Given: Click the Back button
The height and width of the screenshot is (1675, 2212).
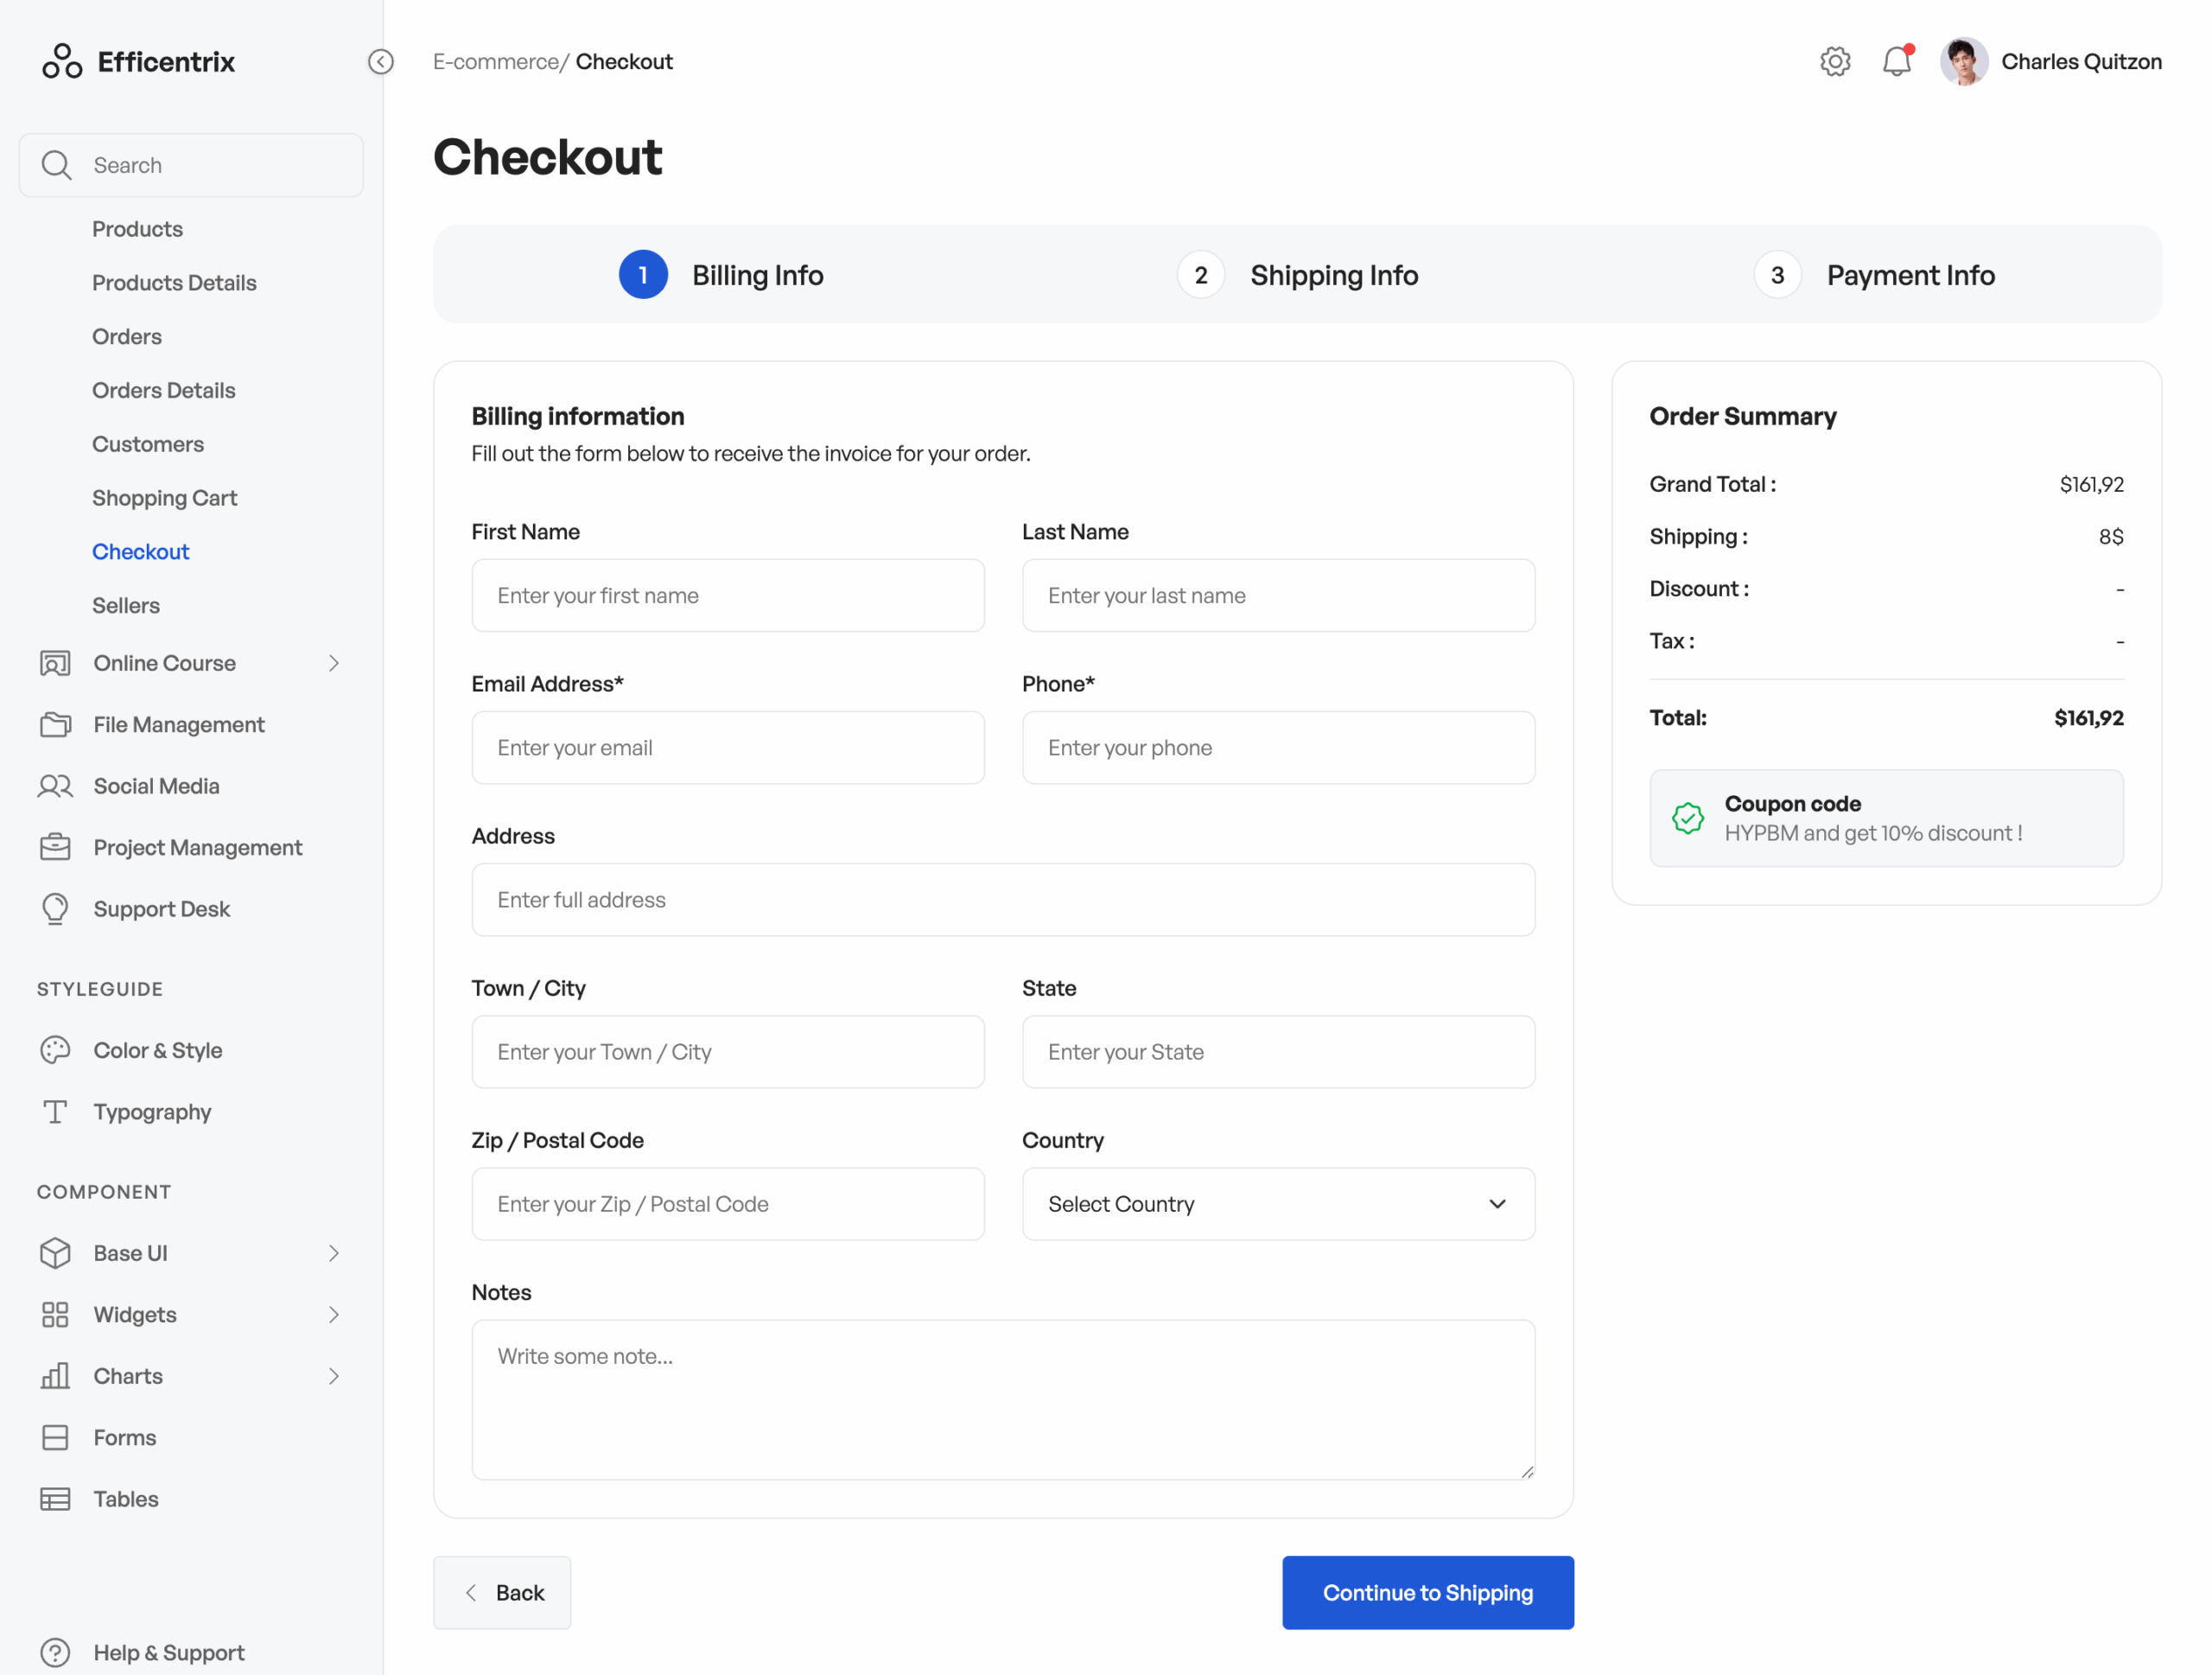Looking at the screenshot, I should [502, 1592].
